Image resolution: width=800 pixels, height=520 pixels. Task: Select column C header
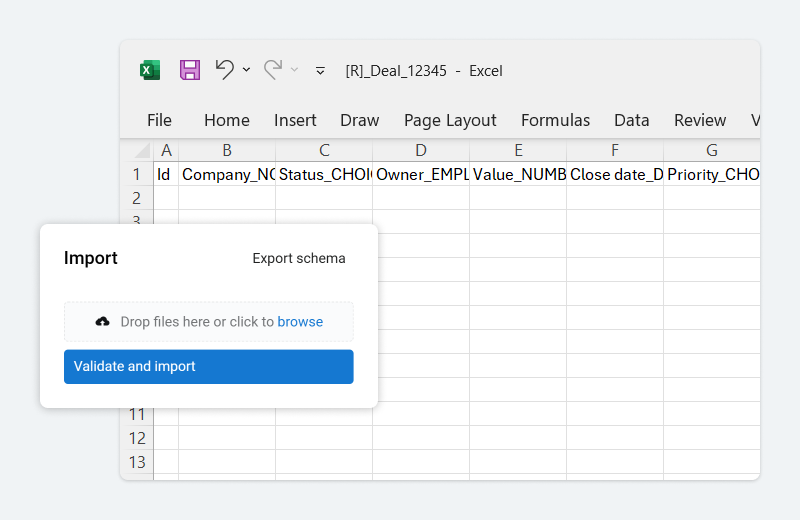tap(324, 150)
